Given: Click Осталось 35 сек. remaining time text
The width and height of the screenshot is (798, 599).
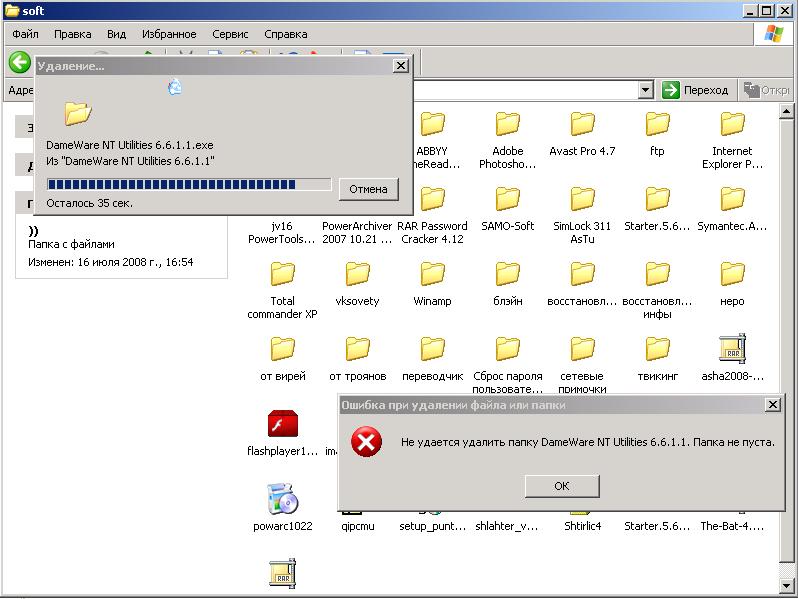Looking at the screenshot, I should 89,203.
